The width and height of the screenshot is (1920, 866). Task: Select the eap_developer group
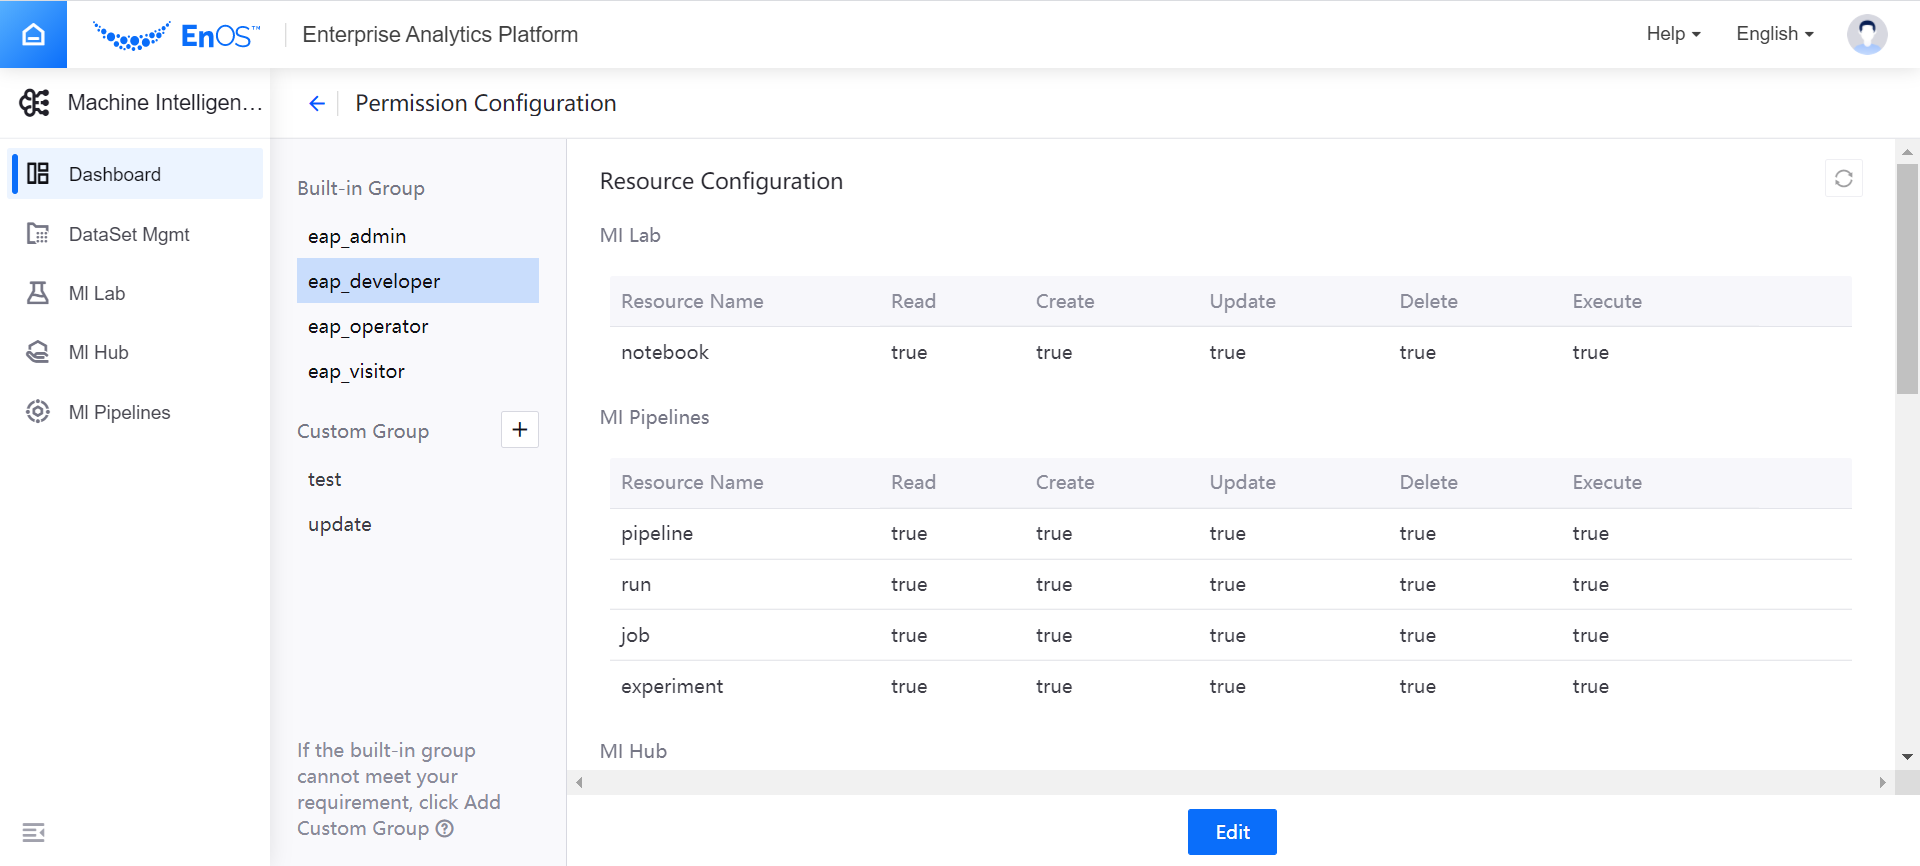(418, 281)
